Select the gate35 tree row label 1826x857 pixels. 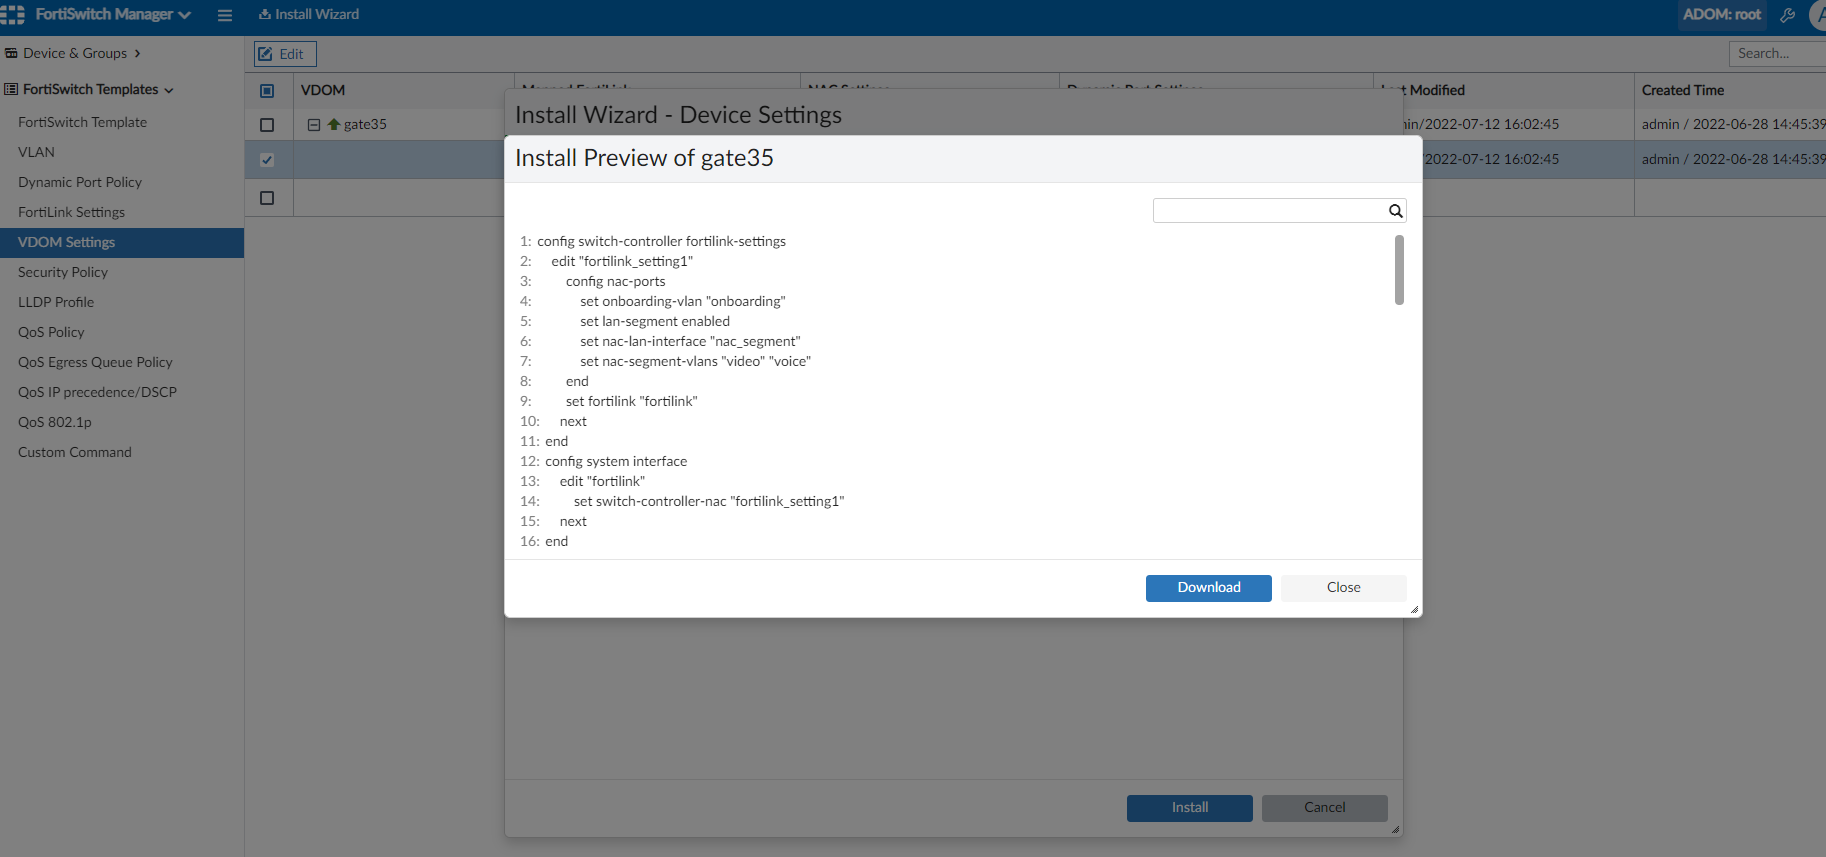click(365, 125)
